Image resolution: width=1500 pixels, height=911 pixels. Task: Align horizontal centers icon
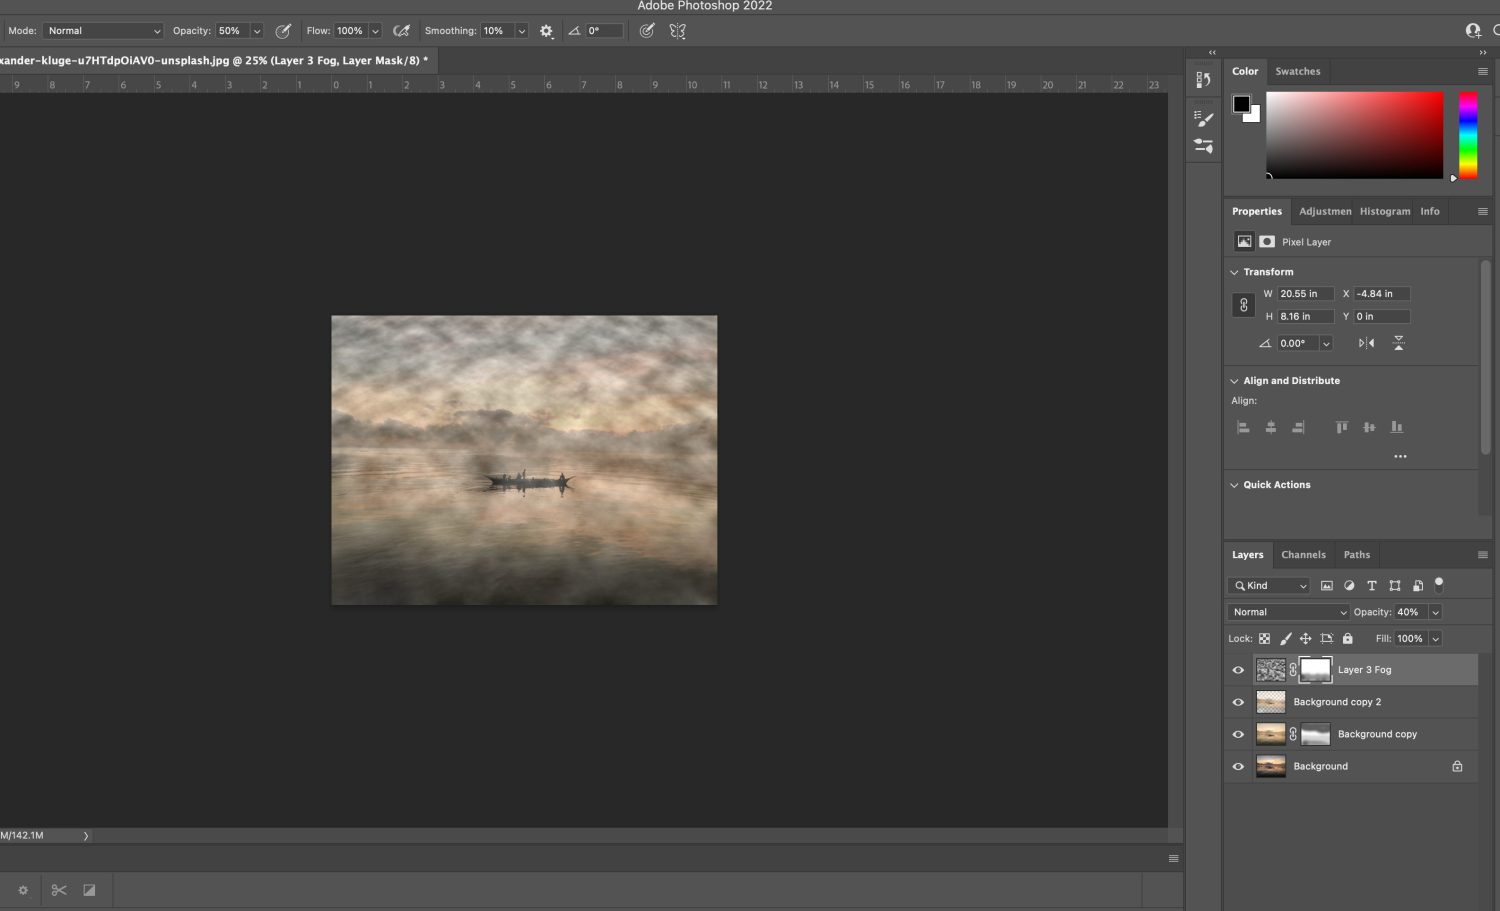(x=1271, y=427)
